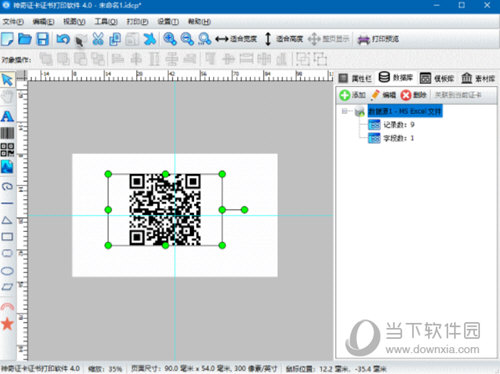Save the document with the floppy disk icon
This screenshot has width=500, height=374.
tap(42, 39)
